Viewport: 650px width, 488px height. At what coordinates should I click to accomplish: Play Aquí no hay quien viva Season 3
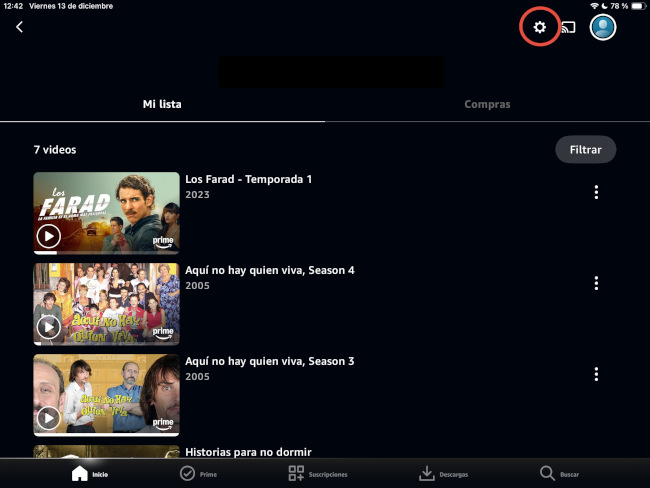pos(48,418)
